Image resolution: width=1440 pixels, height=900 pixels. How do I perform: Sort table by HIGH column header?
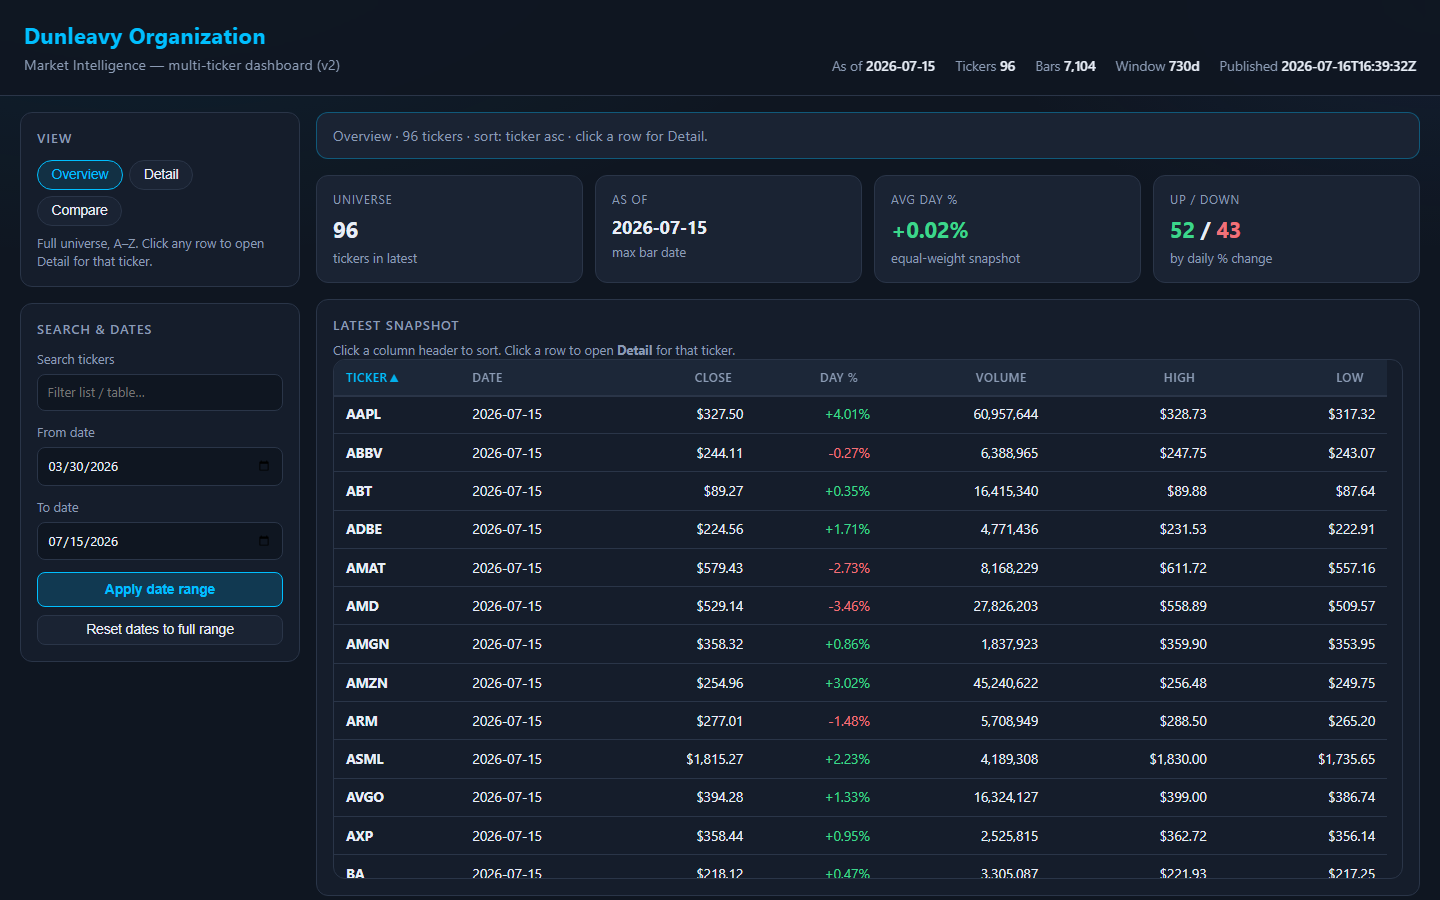(1179, 378)
